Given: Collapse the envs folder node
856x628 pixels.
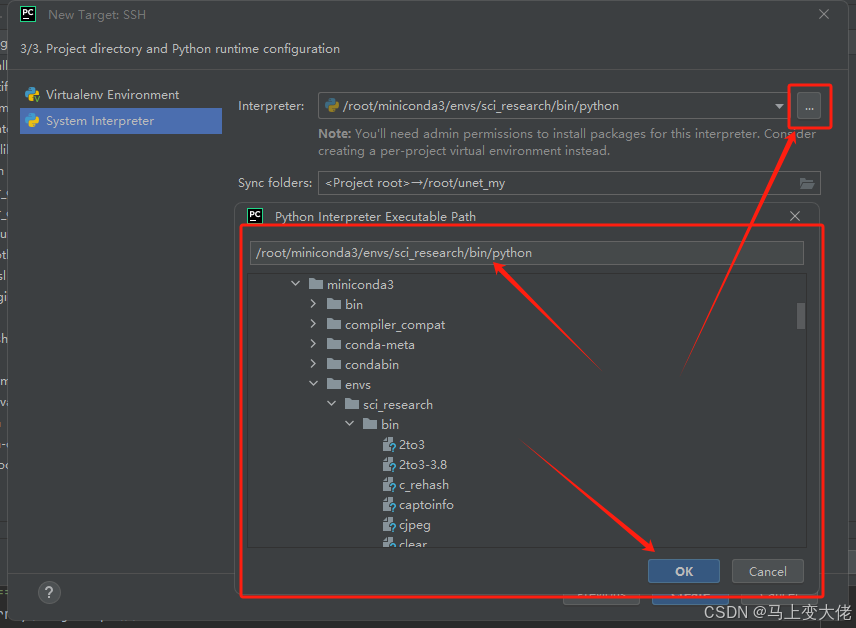Looking at the screenshot, I should 313,384.
